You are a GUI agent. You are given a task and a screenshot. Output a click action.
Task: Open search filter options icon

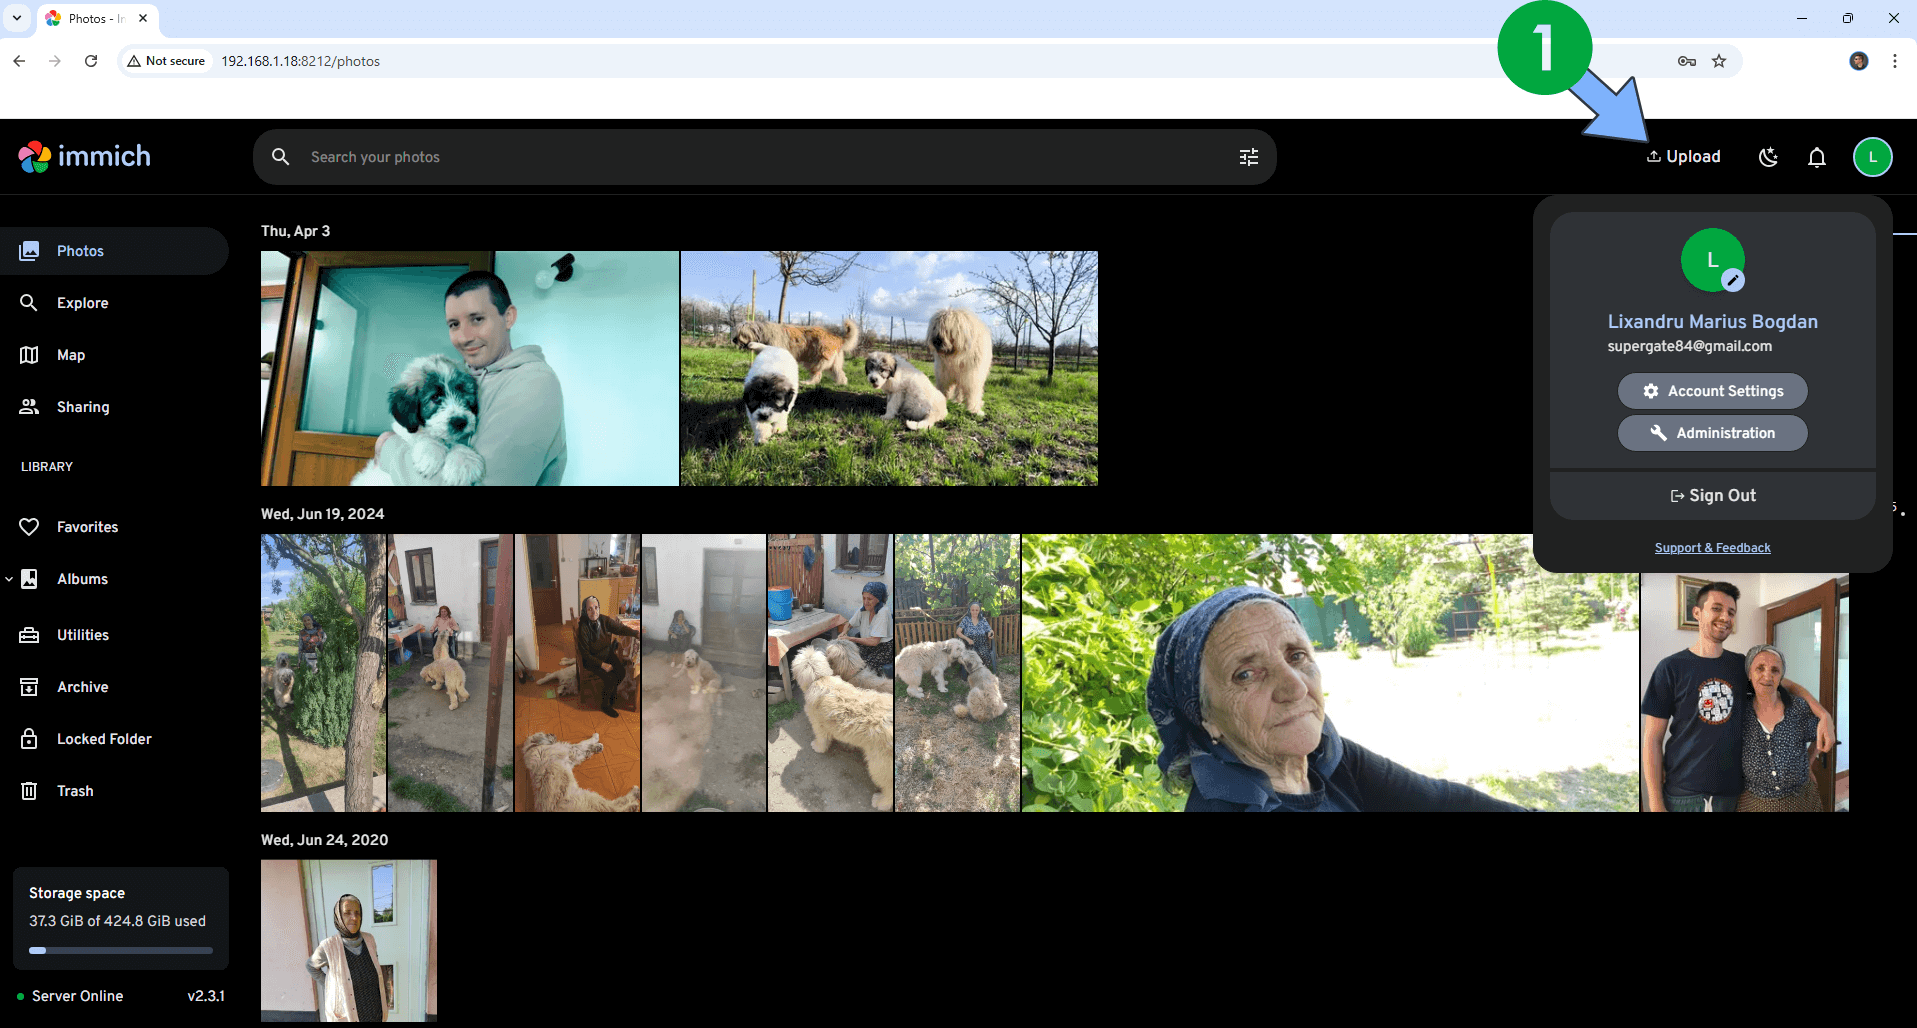coord(1248,157)
